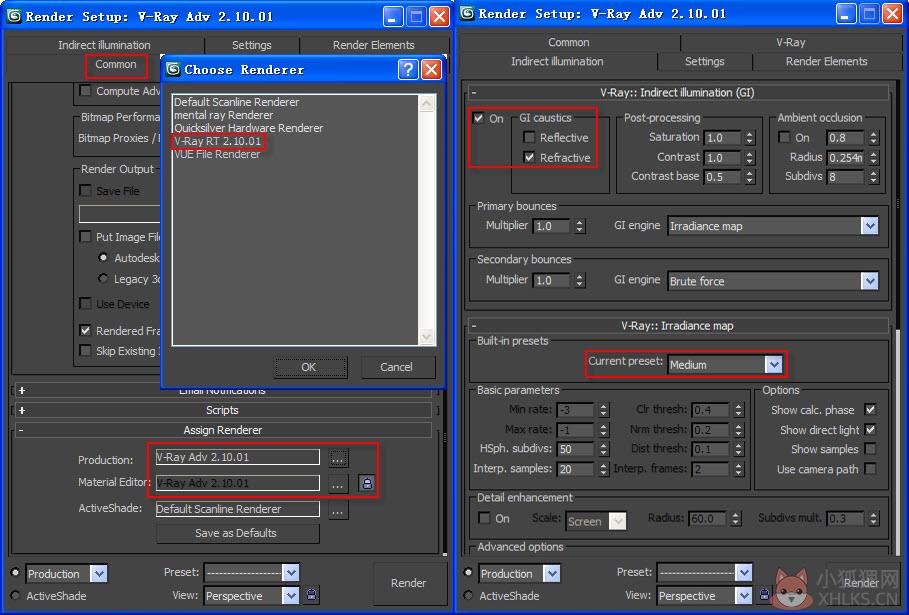
Task: Select mental ray Renderer in list
Action: pos(224,115)
